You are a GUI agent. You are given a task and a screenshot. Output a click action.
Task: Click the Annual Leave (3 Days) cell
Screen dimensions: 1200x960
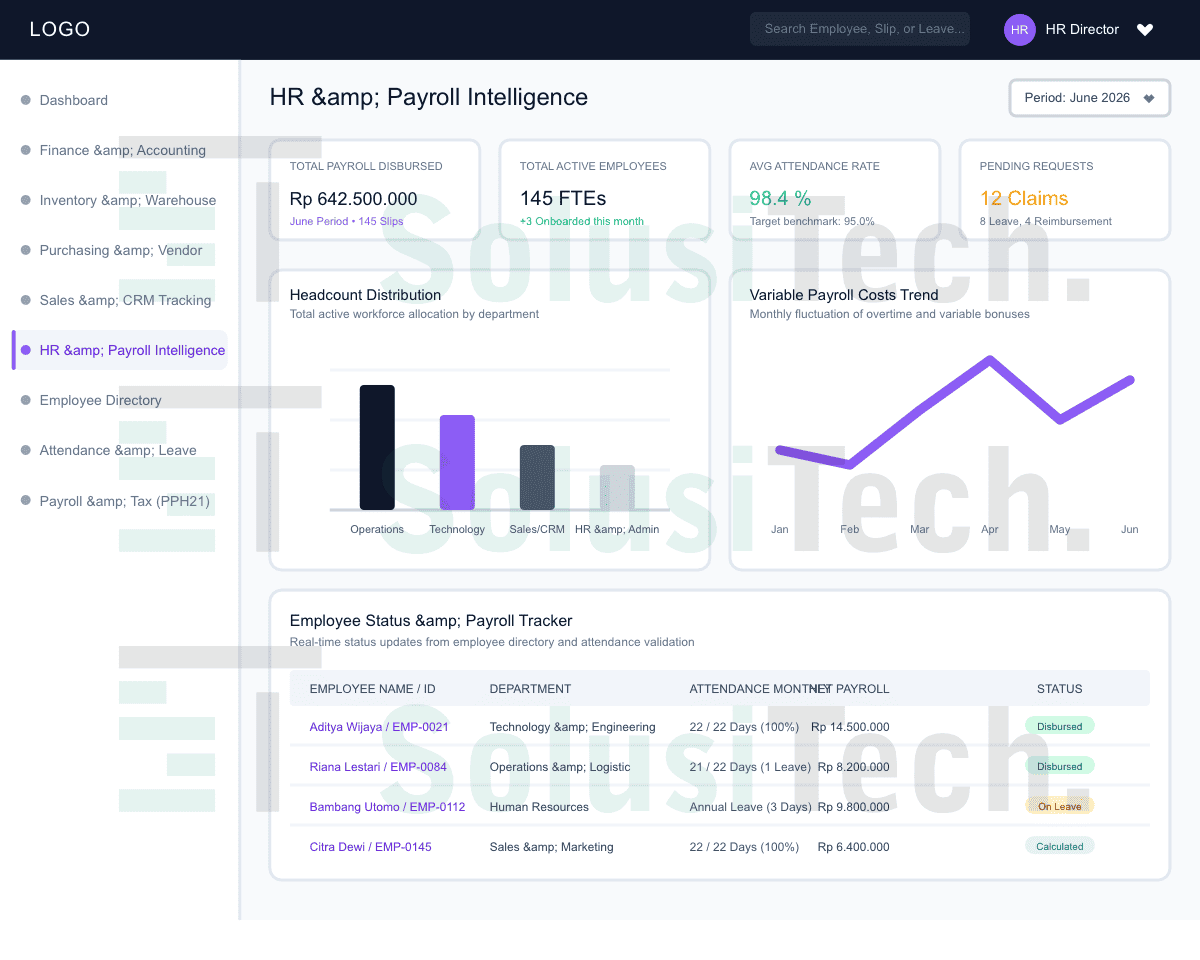click(751, 807)
